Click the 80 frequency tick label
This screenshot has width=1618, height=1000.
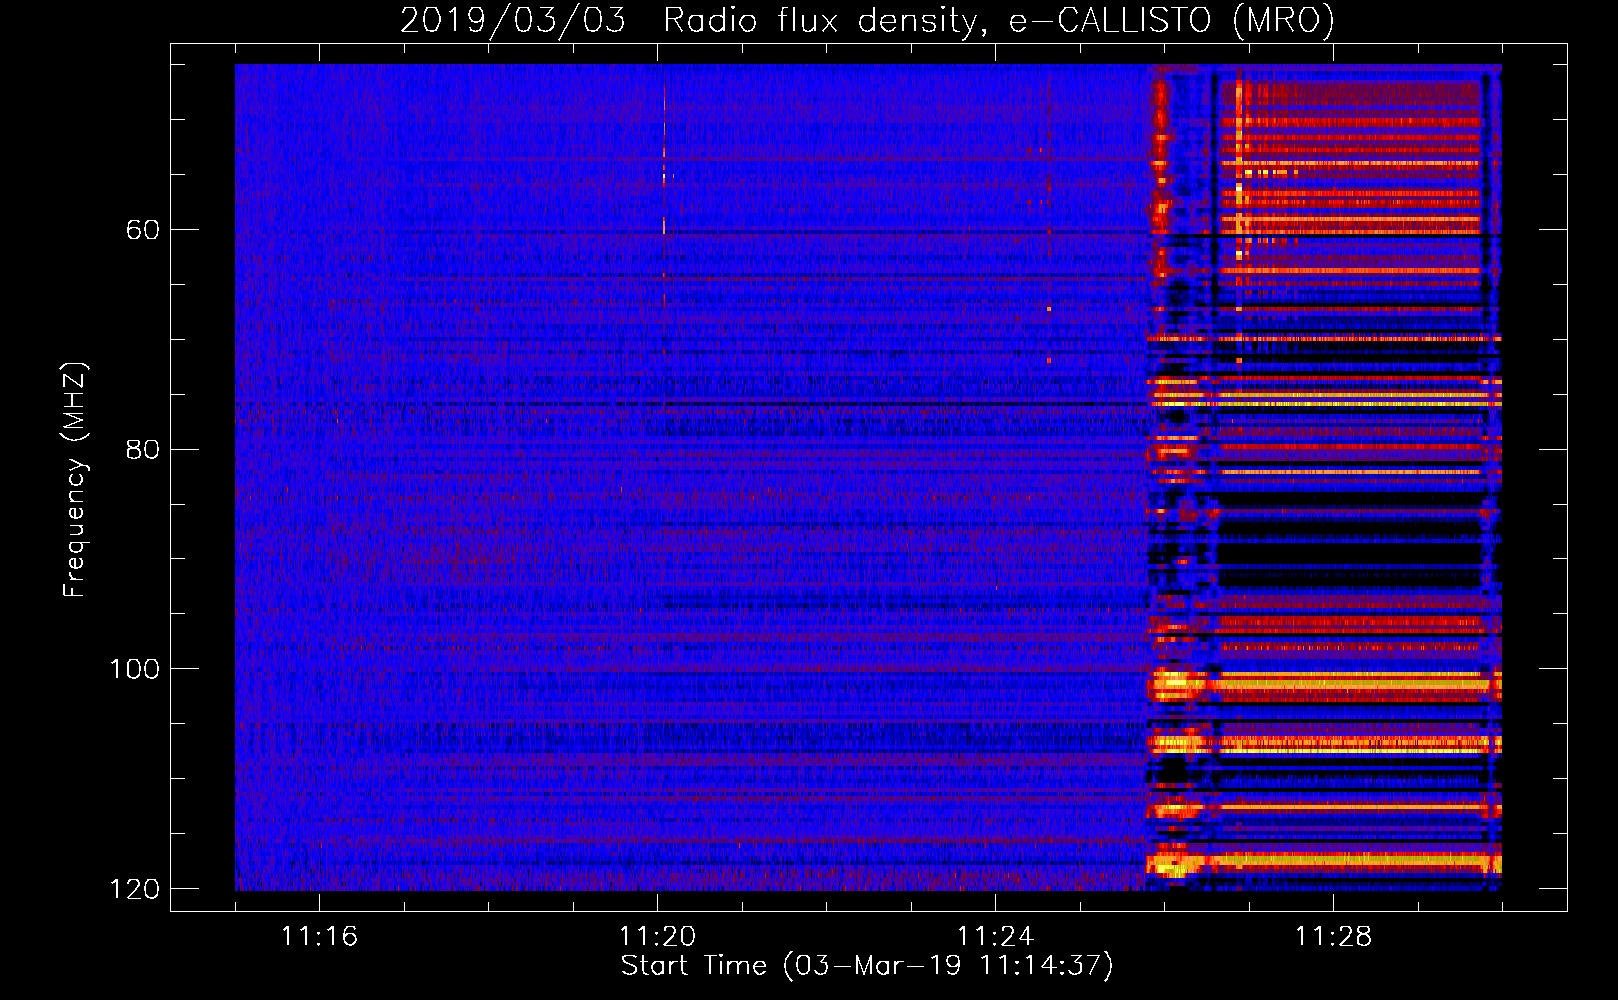(143, 449)
